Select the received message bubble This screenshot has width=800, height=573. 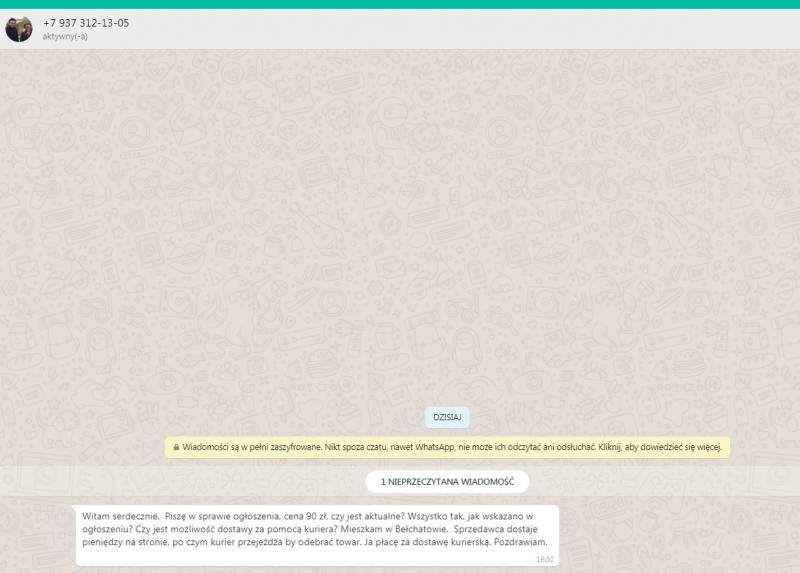click(317, 535)
